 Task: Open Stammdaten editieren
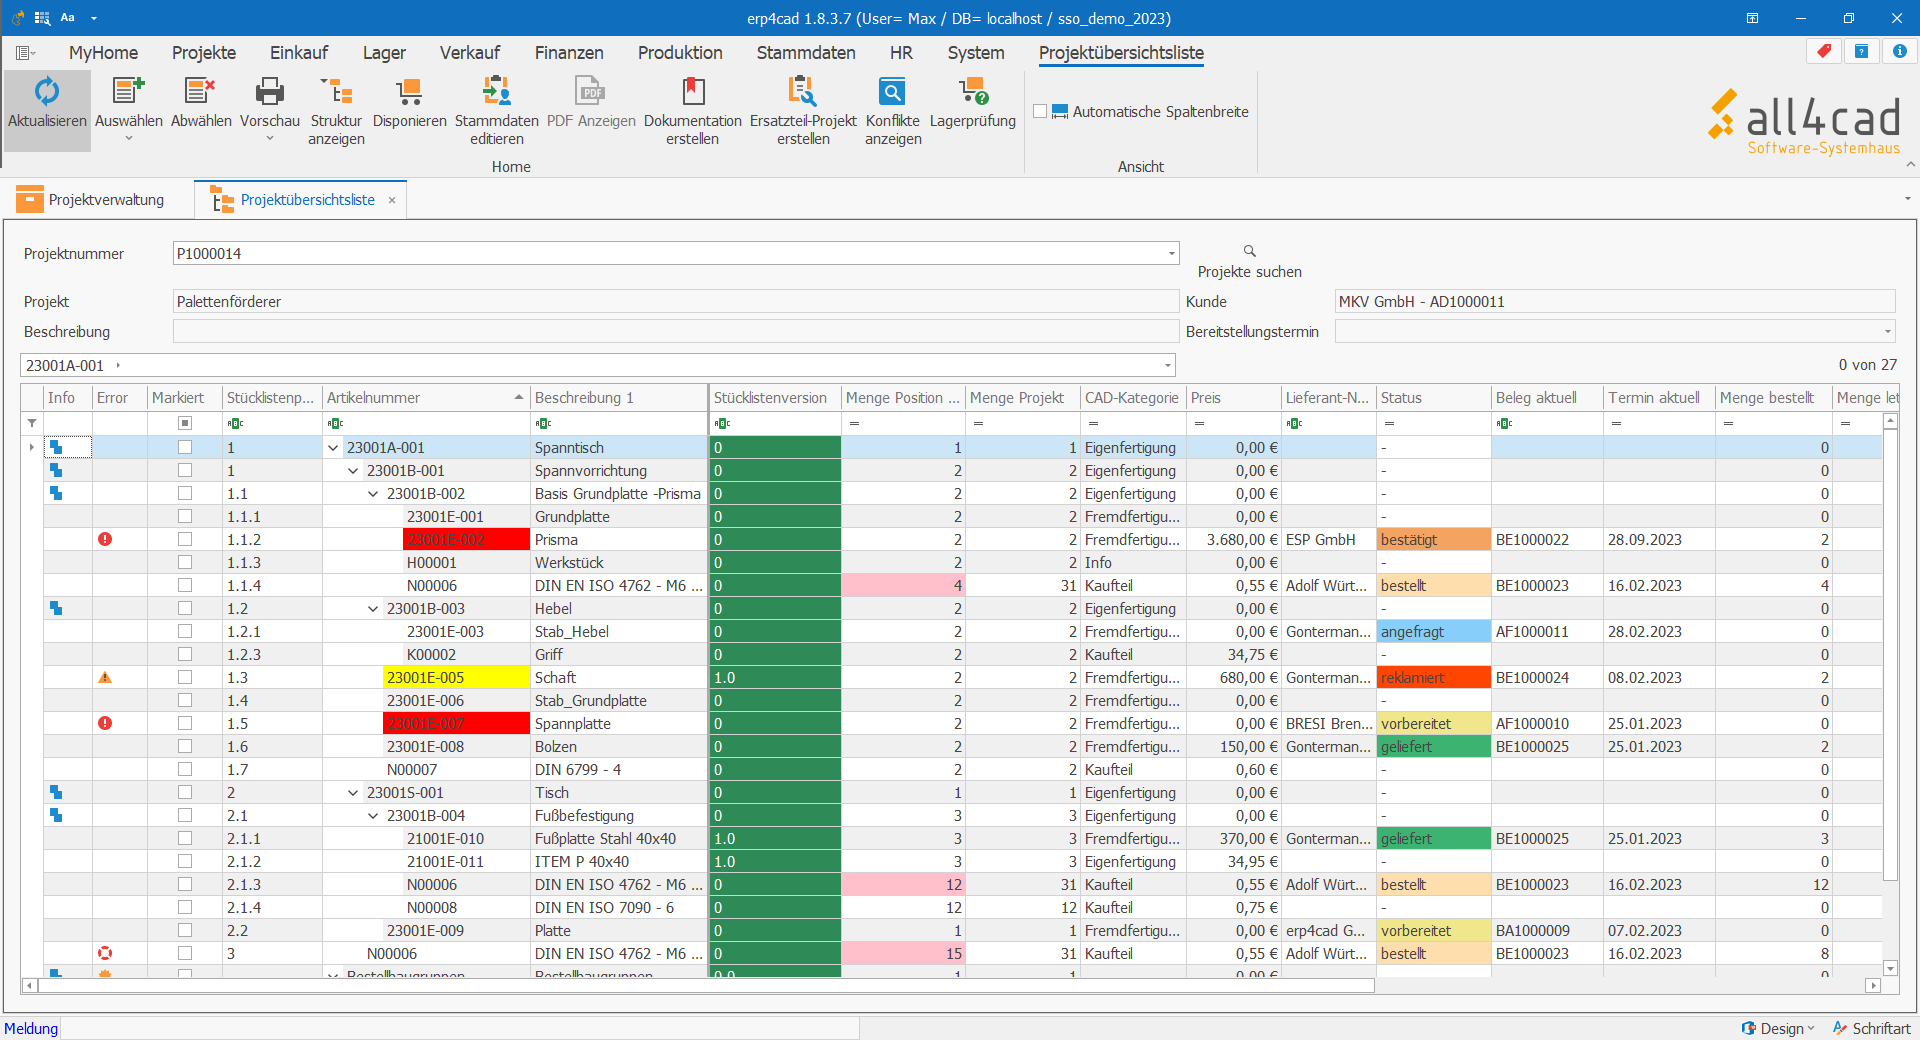497,92
